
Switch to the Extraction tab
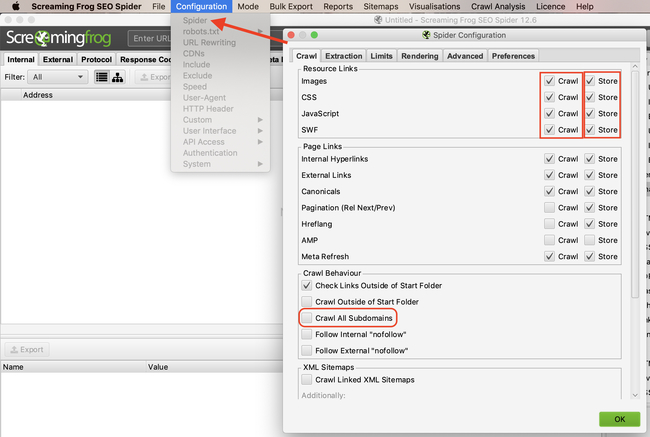click(x=343, y=56)
